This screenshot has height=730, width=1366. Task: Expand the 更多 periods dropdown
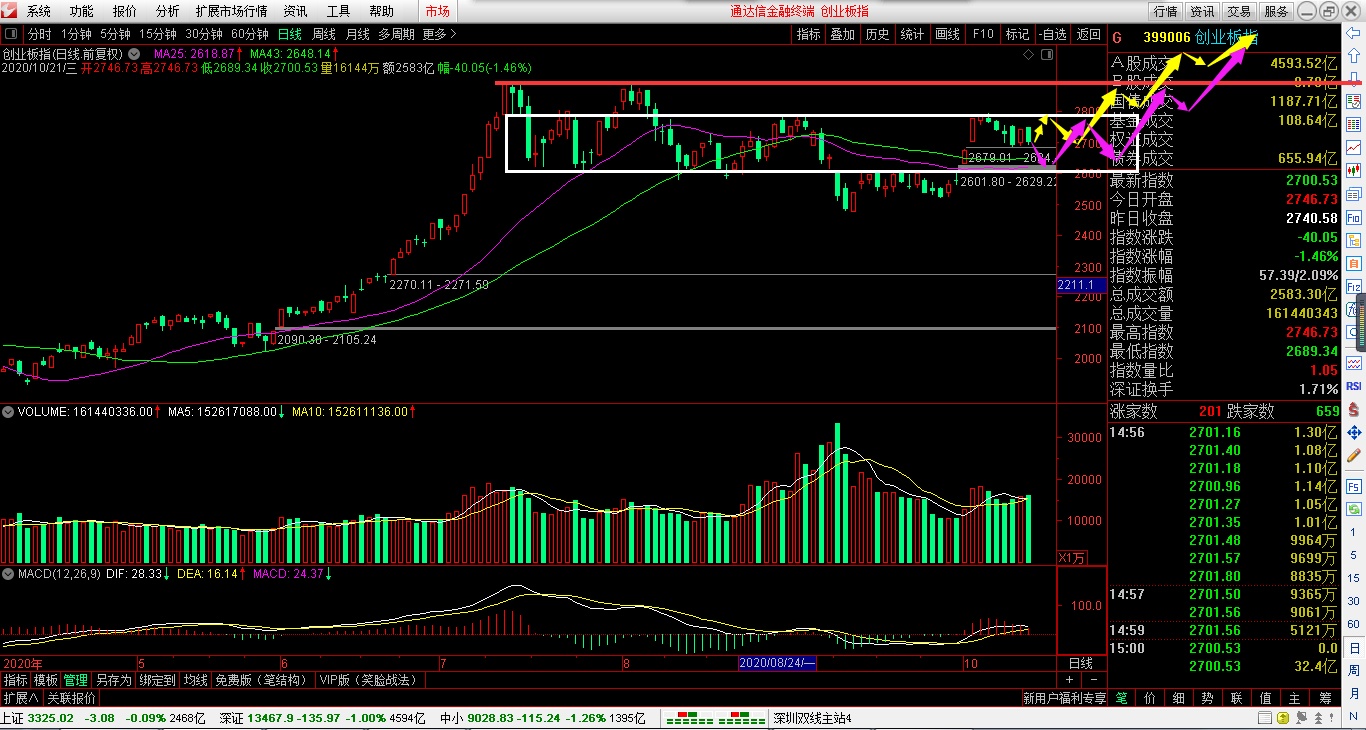click(439, 34)
